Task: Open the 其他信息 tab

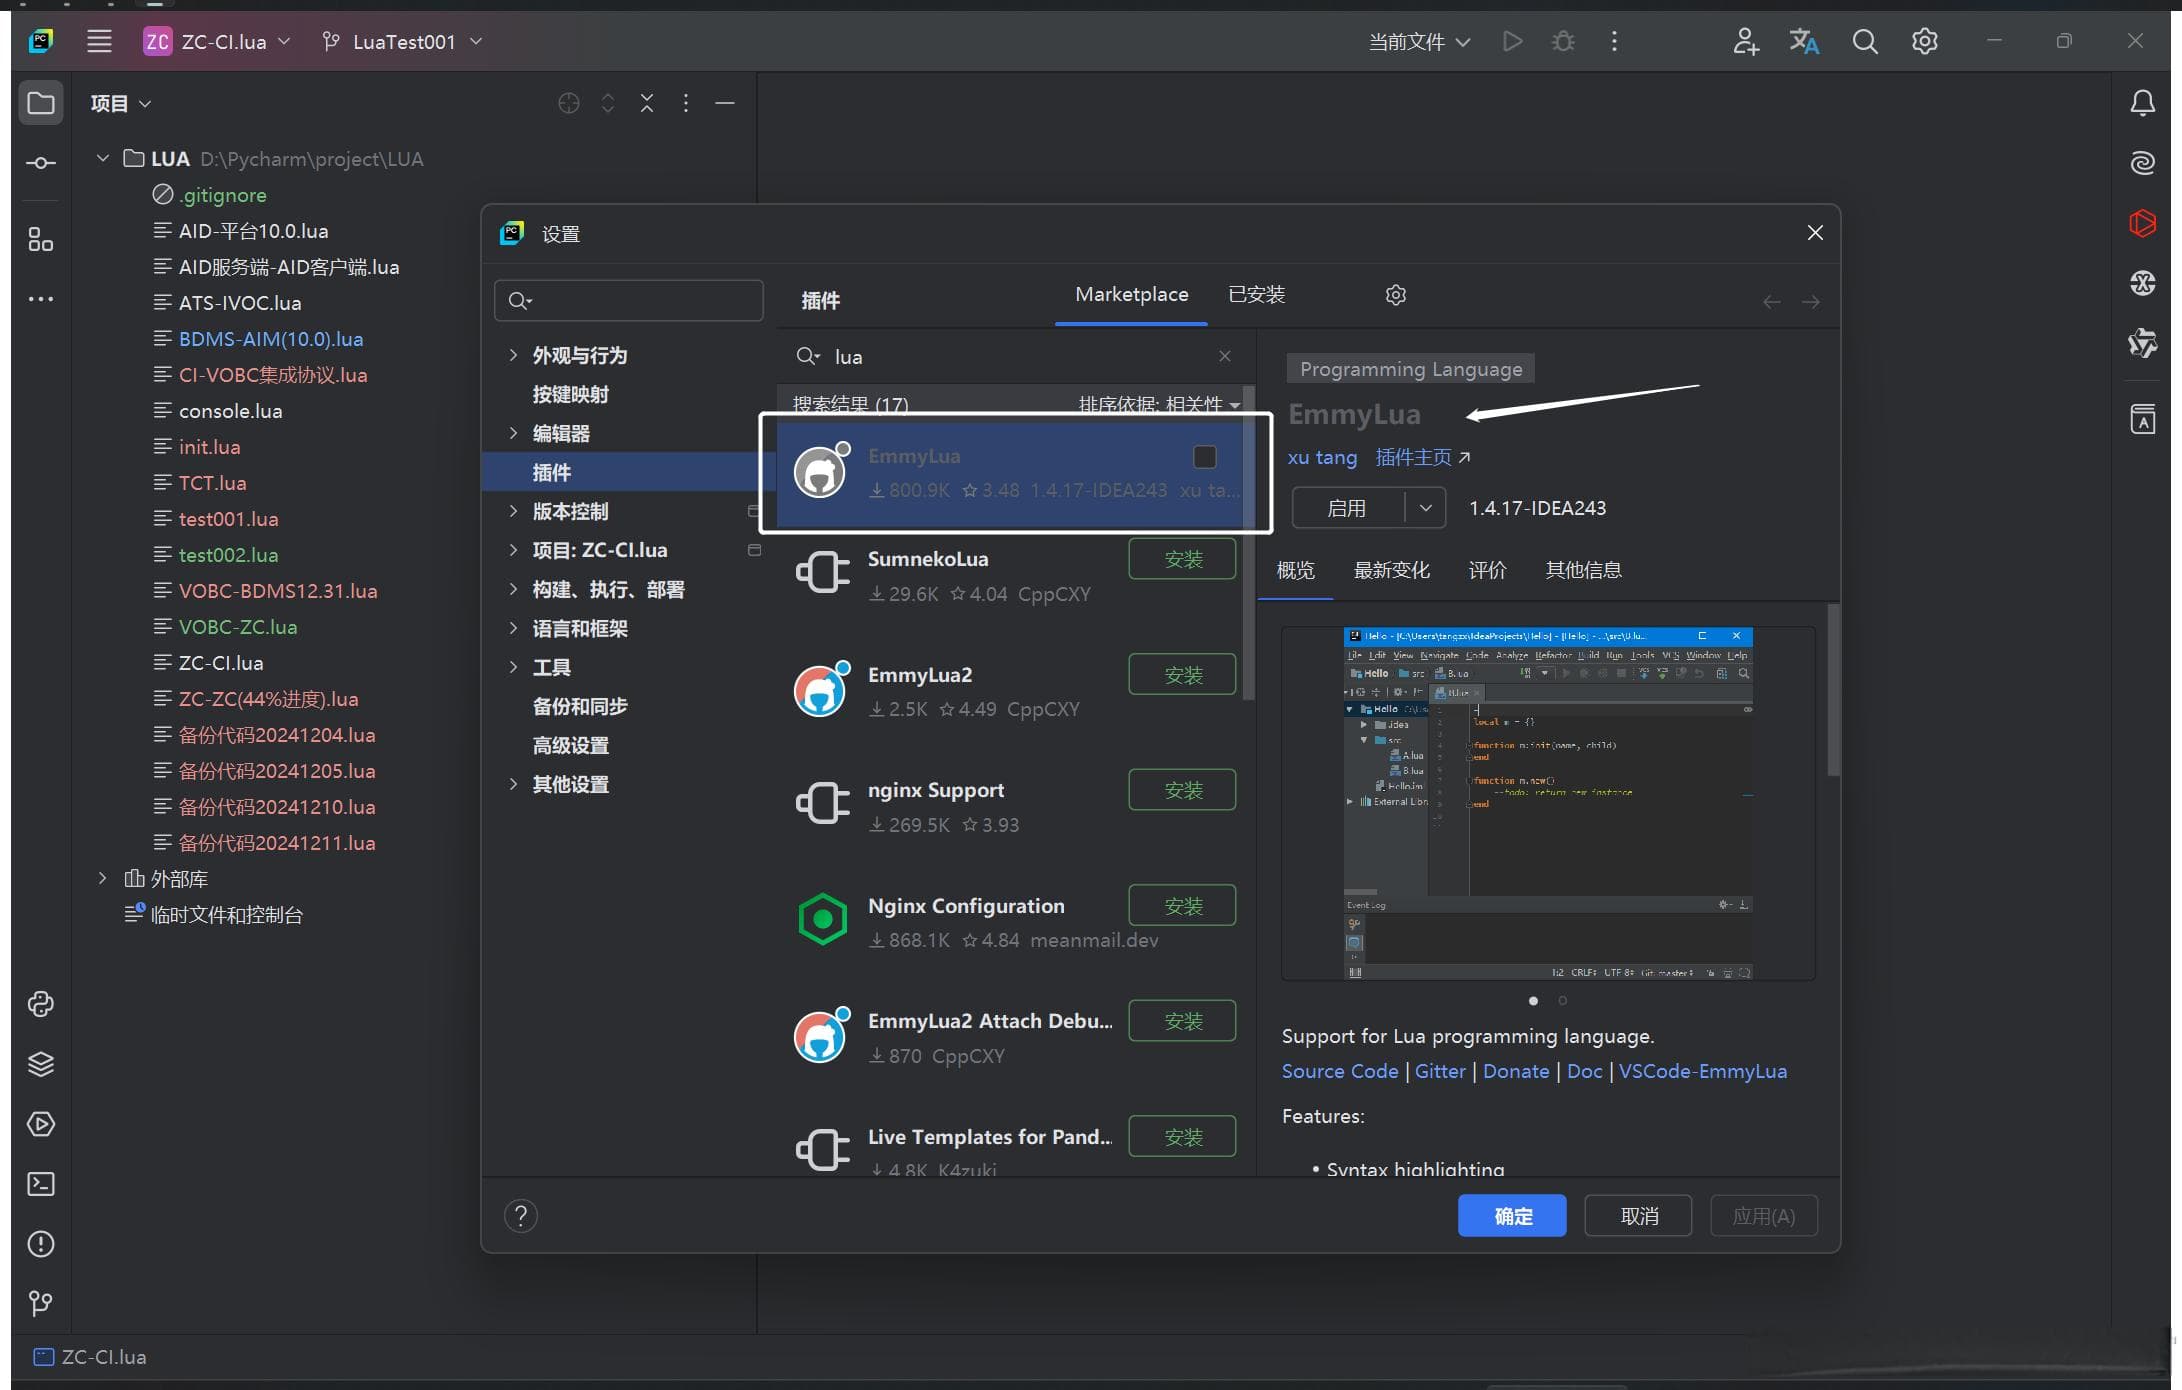Action: click(x=1583, y=570)
